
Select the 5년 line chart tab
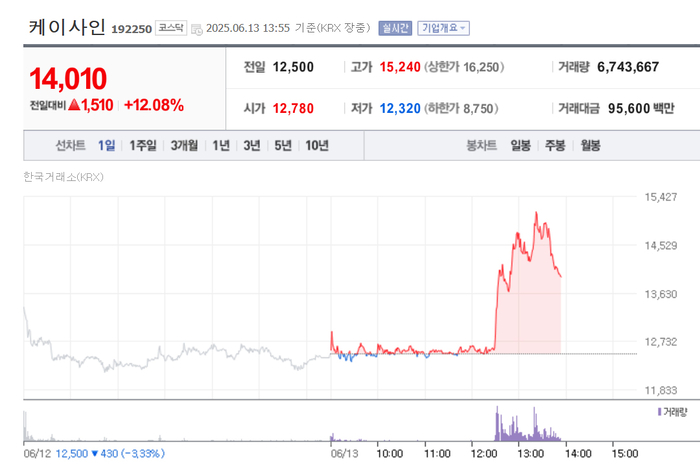point(283,145)
